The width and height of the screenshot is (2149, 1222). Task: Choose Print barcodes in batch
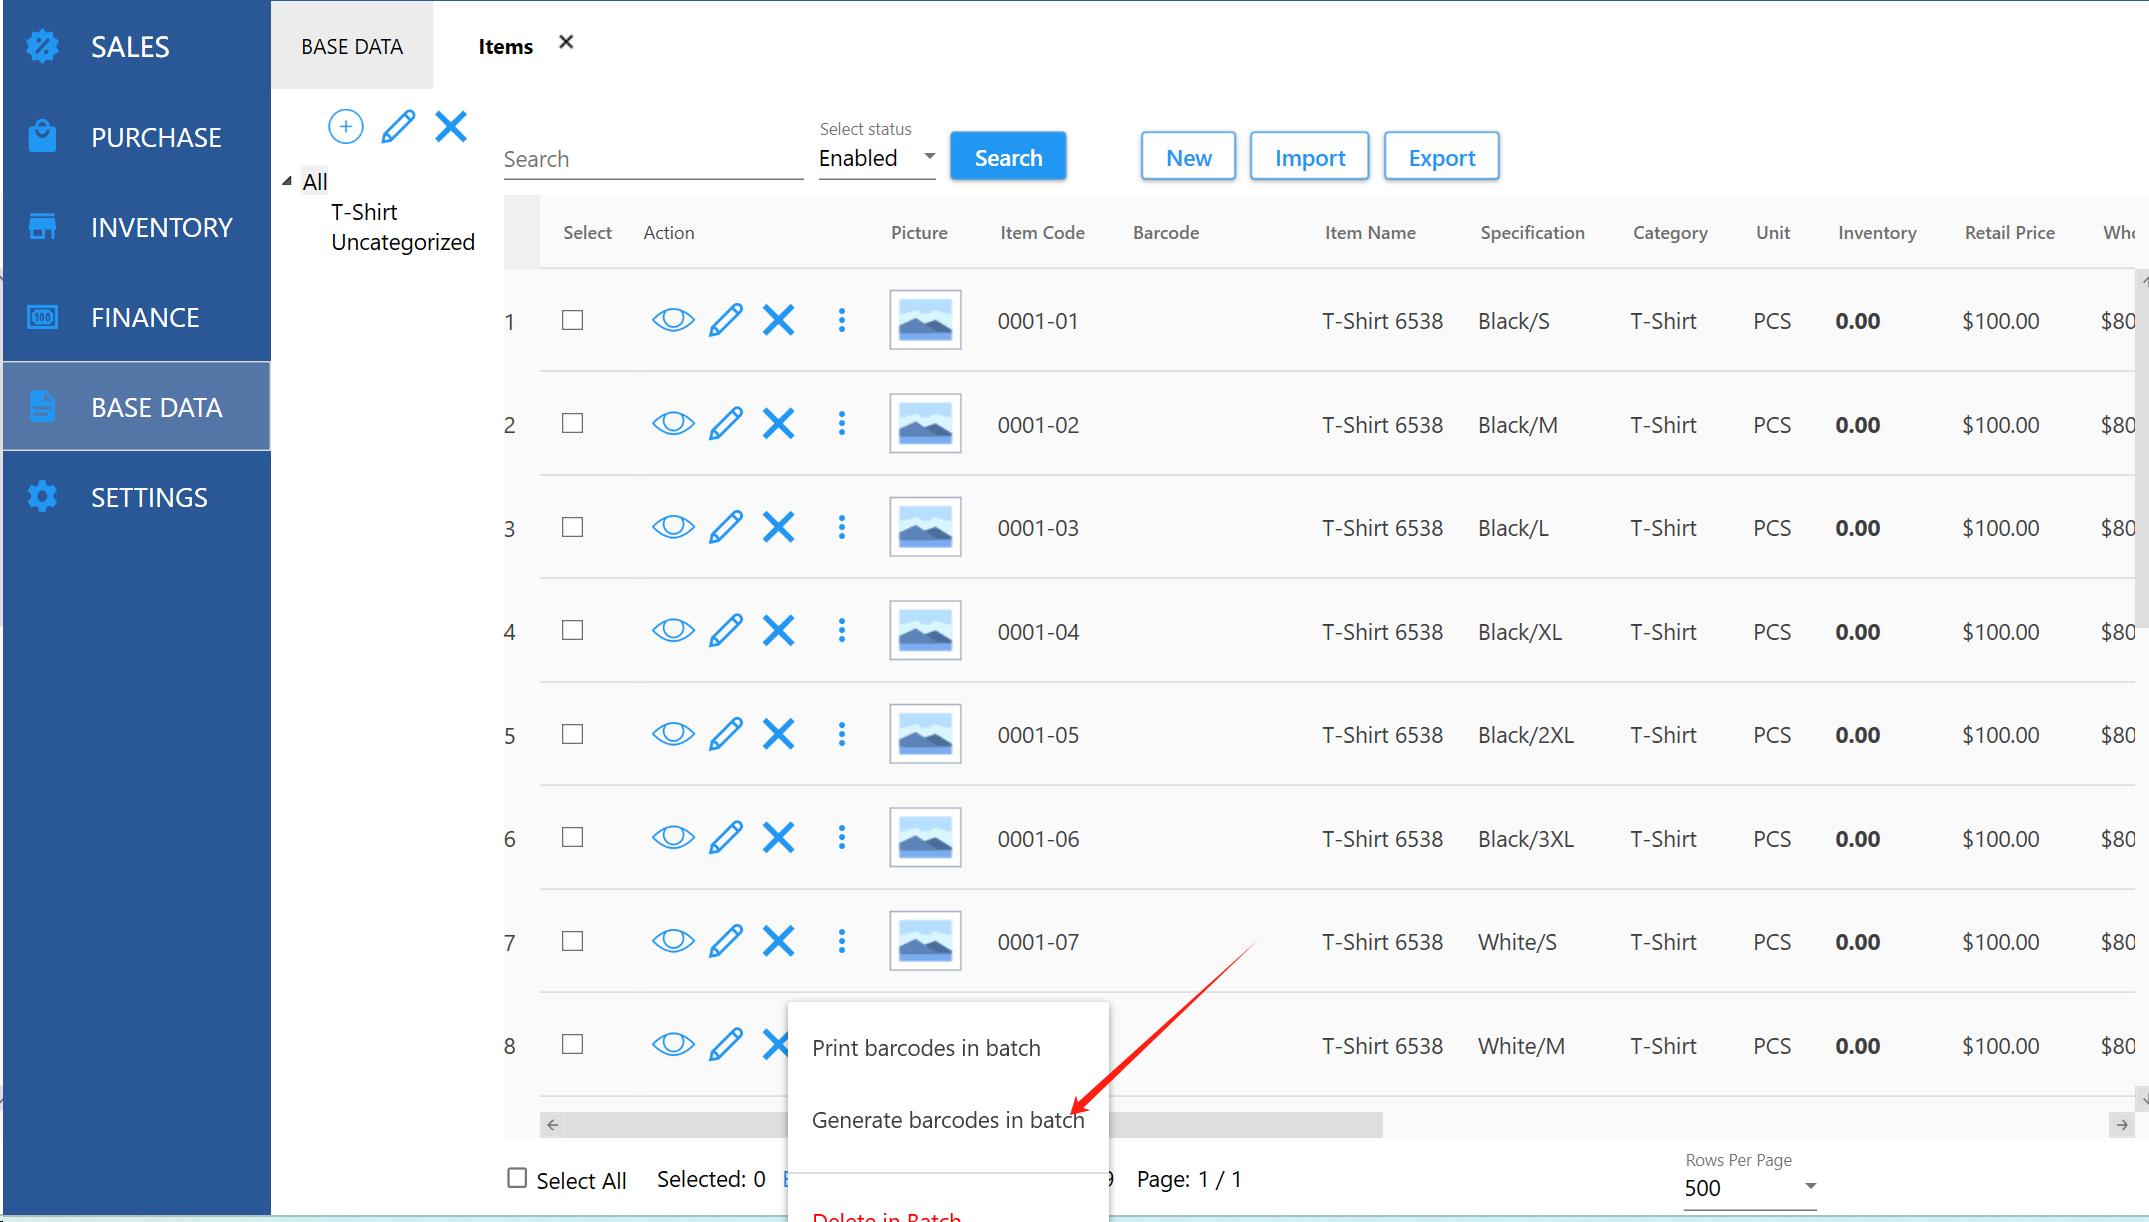(x=926, y=1048)
